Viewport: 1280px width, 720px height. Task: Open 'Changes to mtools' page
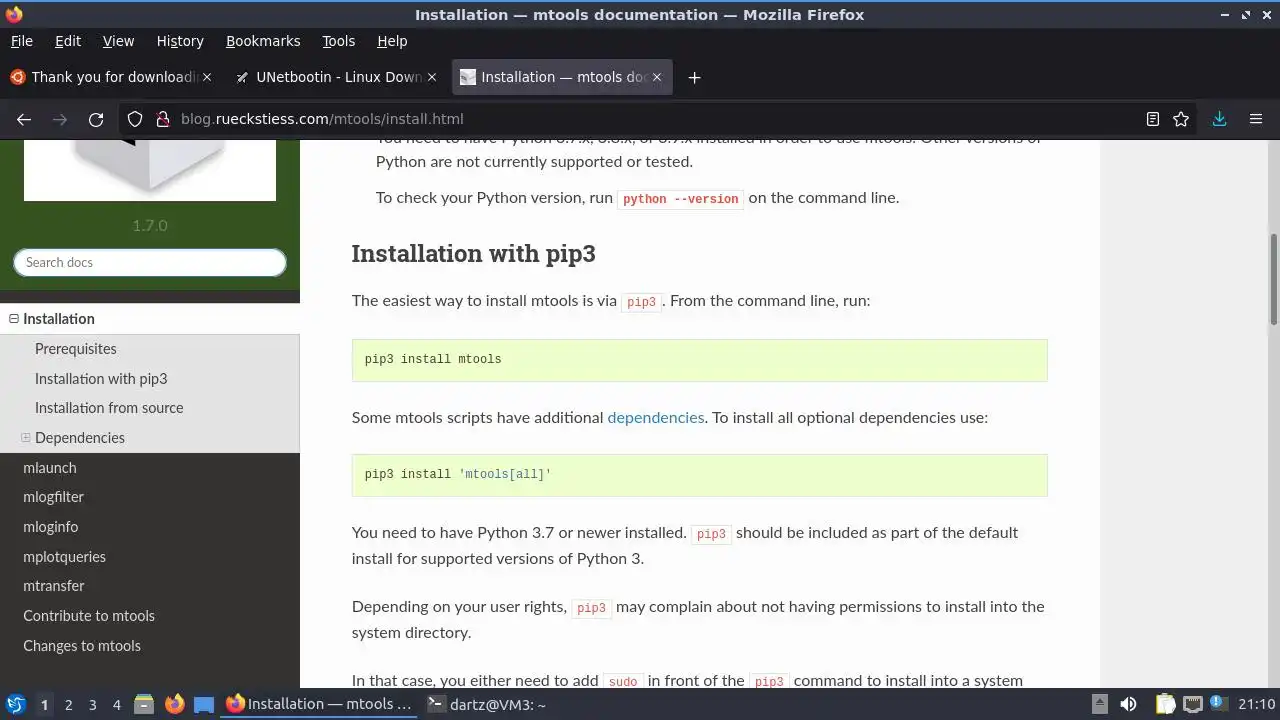coord(82,646)
